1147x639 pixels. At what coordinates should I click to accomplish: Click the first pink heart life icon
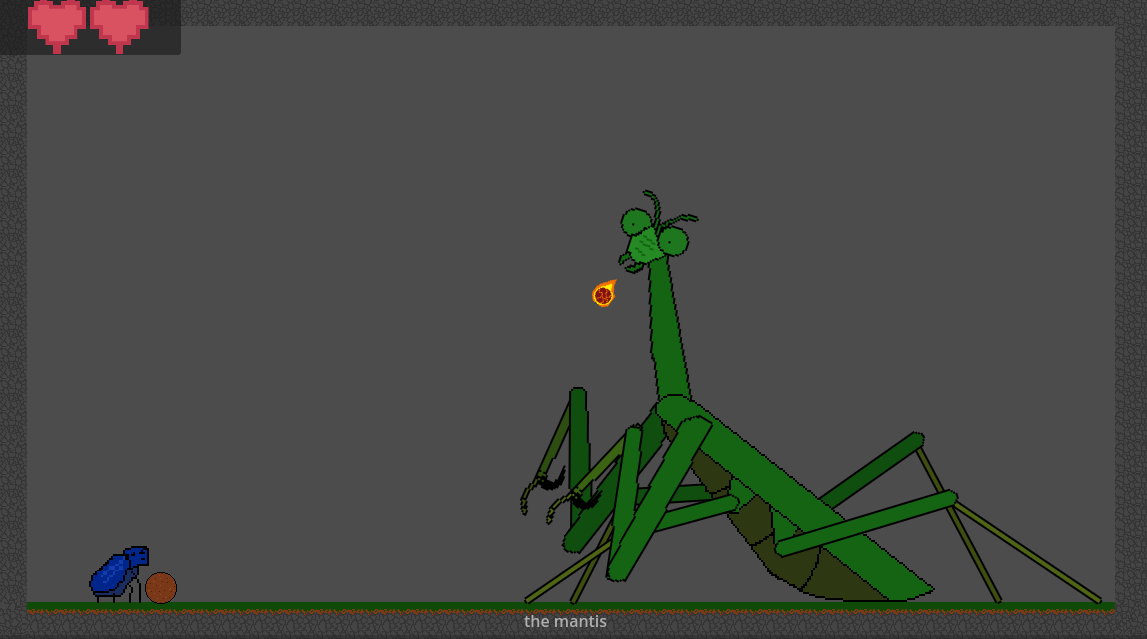click(56, 26)
